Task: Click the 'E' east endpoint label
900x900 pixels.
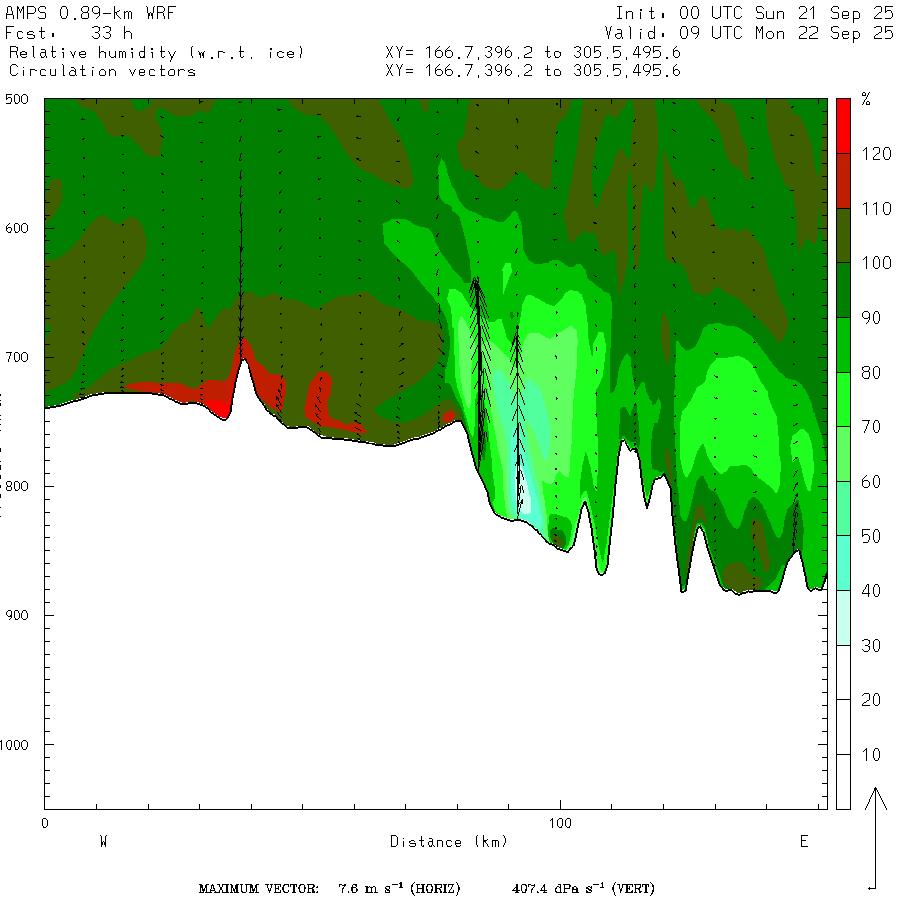Action: tap(804, 841)
